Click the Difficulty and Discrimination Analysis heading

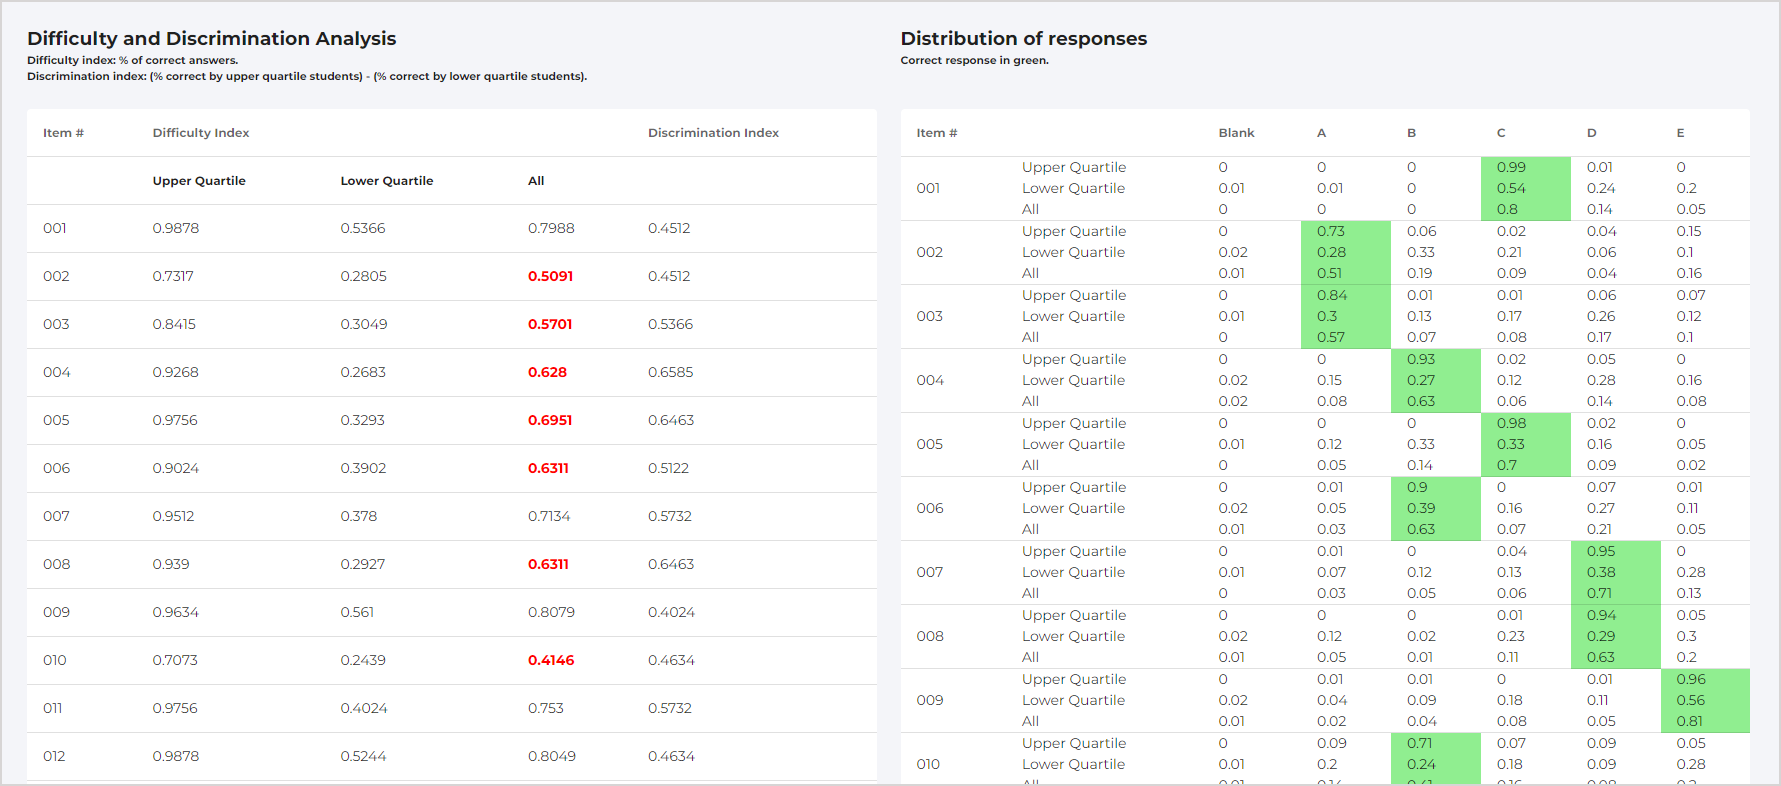click(x=211, y=39)
